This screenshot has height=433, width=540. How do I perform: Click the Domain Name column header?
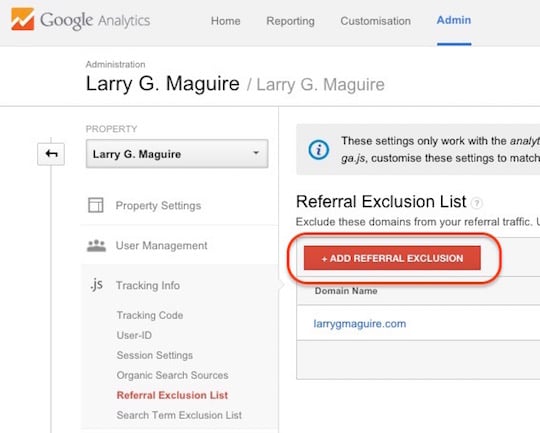coord(346,291)
